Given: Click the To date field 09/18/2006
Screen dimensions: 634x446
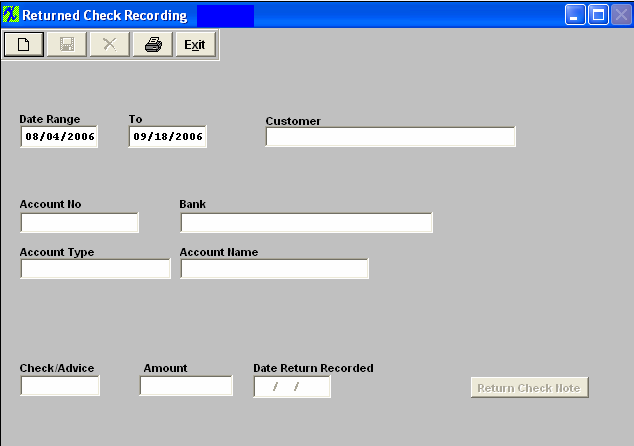Looking at the screenshot, I should pos(167,137).
